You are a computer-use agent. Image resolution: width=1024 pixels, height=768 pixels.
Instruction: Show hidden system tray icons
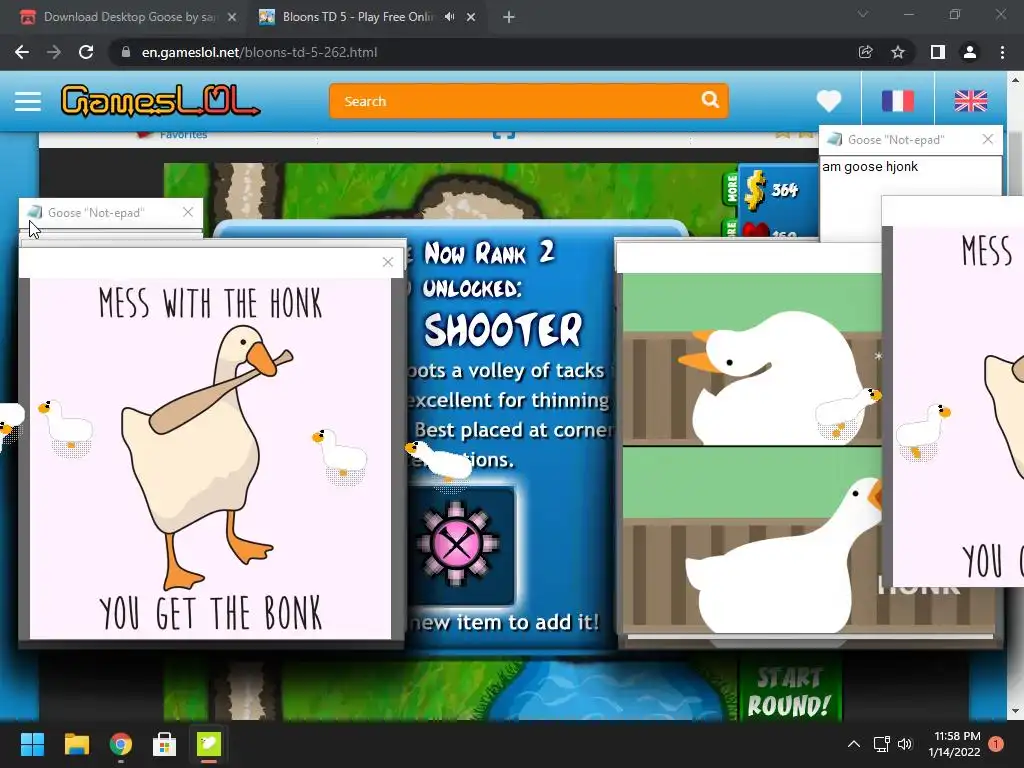[x=854, y=744]
